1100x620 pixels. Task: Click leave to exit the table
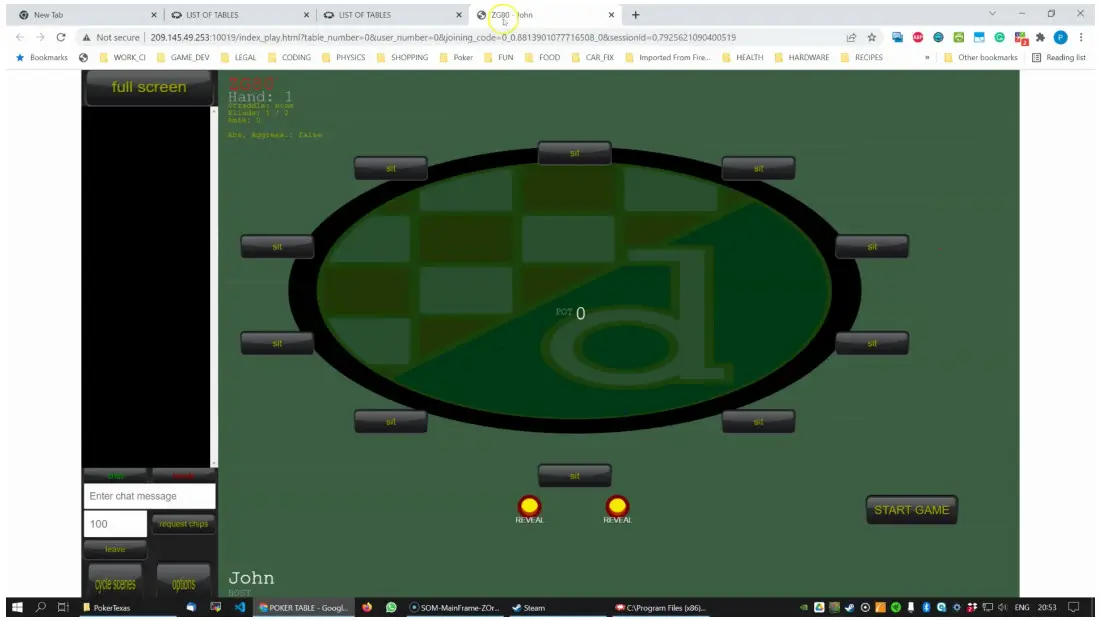(x=114, y=549)
